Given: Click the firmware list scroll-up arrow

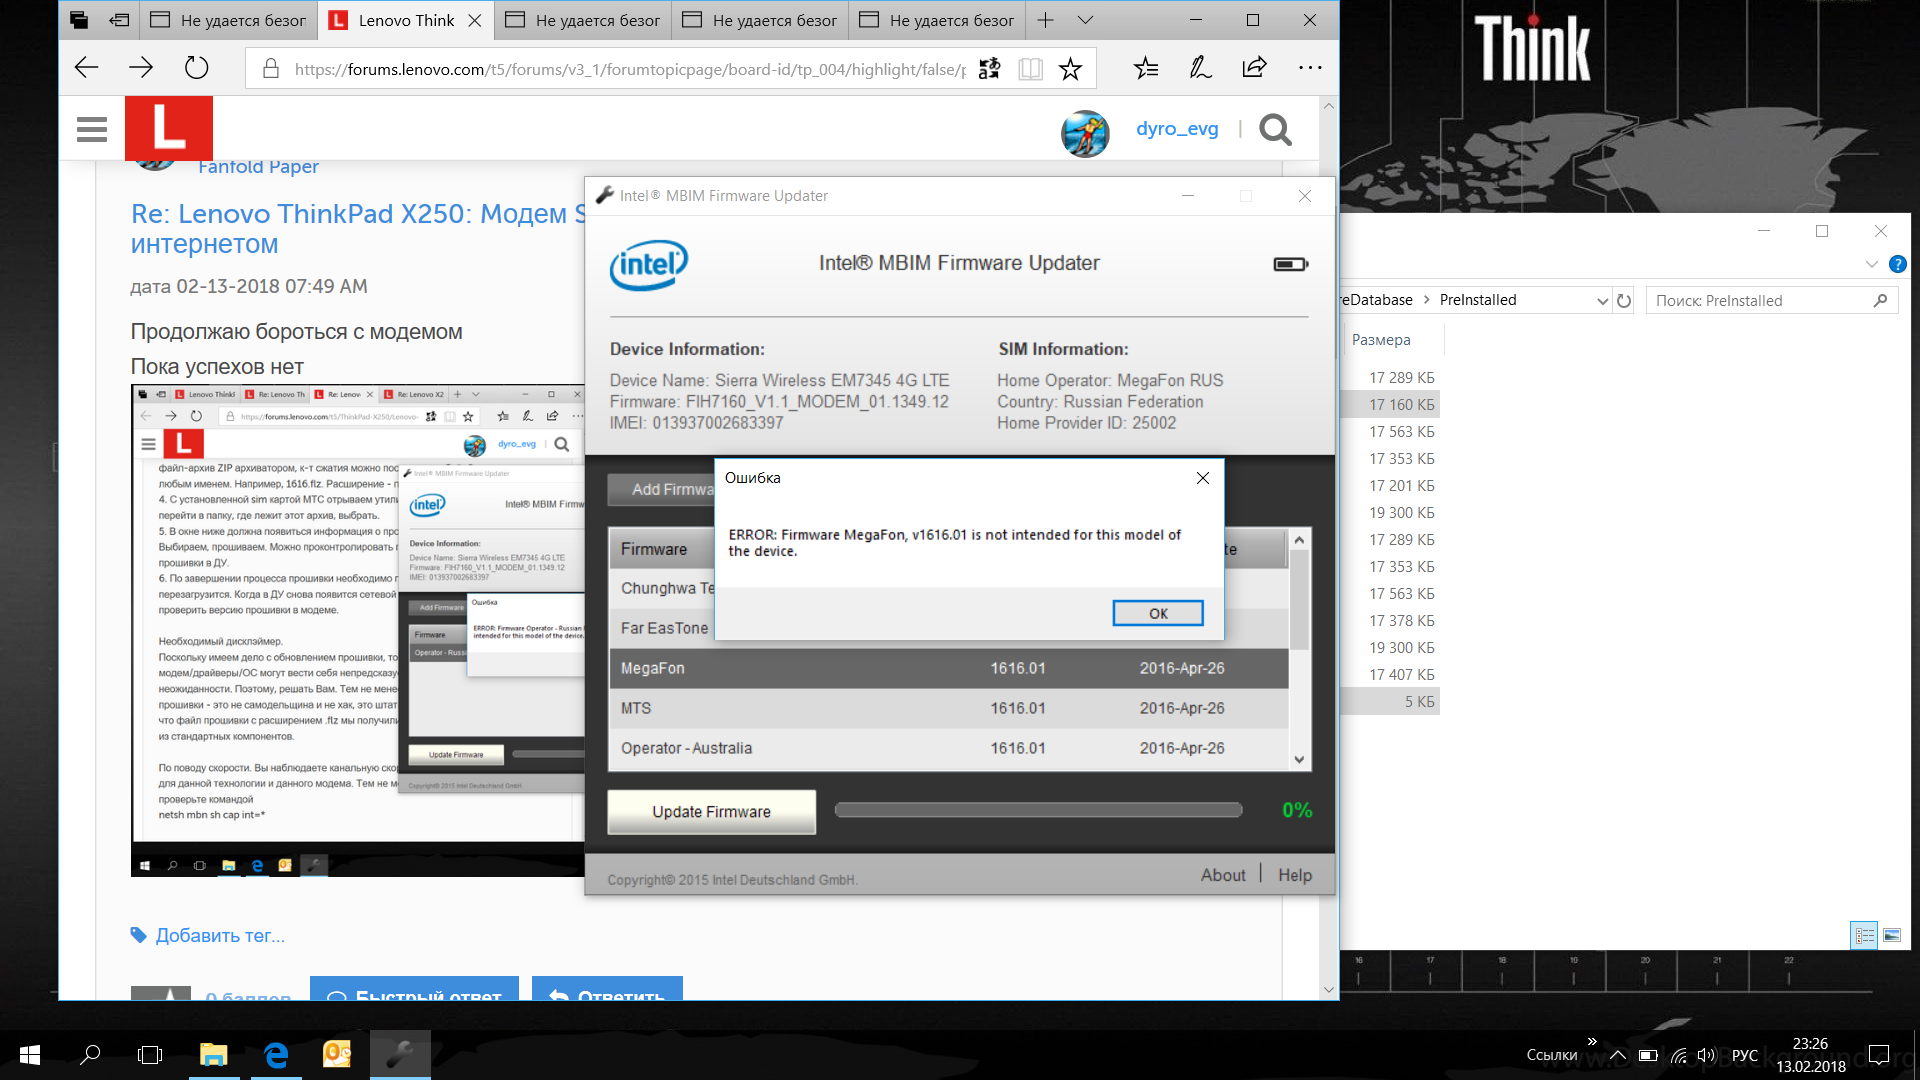Looking at the screenshot, I should tap(1299, 540).
